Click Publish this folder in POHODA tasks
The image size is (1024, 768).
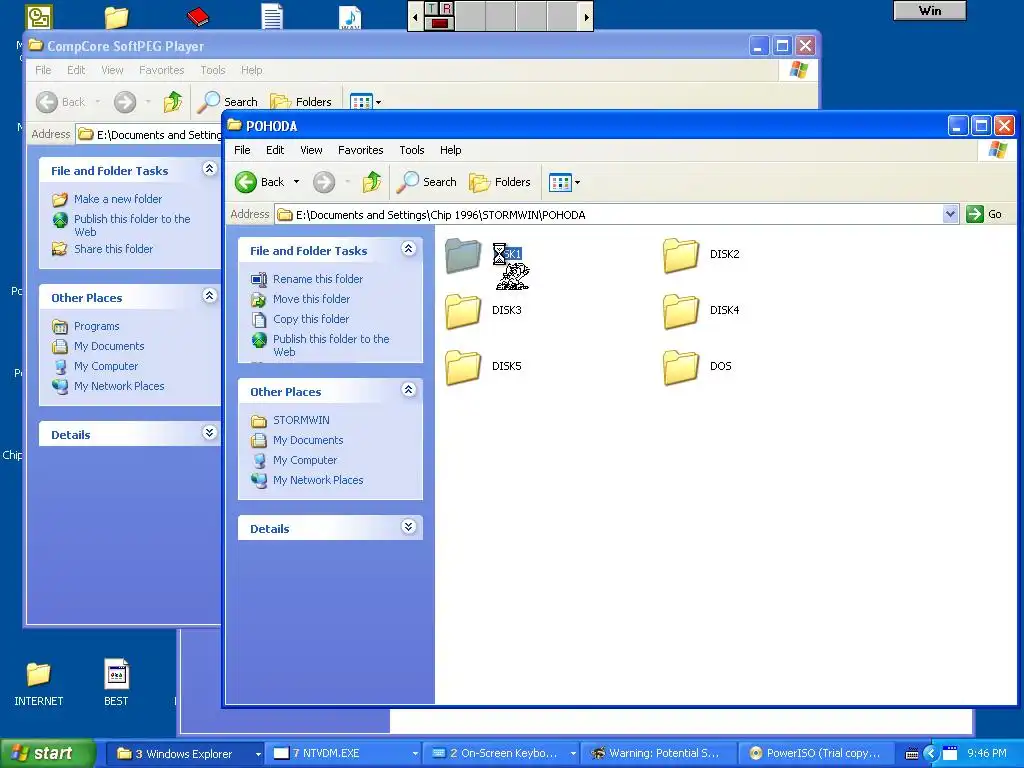(x=330, y=345)
